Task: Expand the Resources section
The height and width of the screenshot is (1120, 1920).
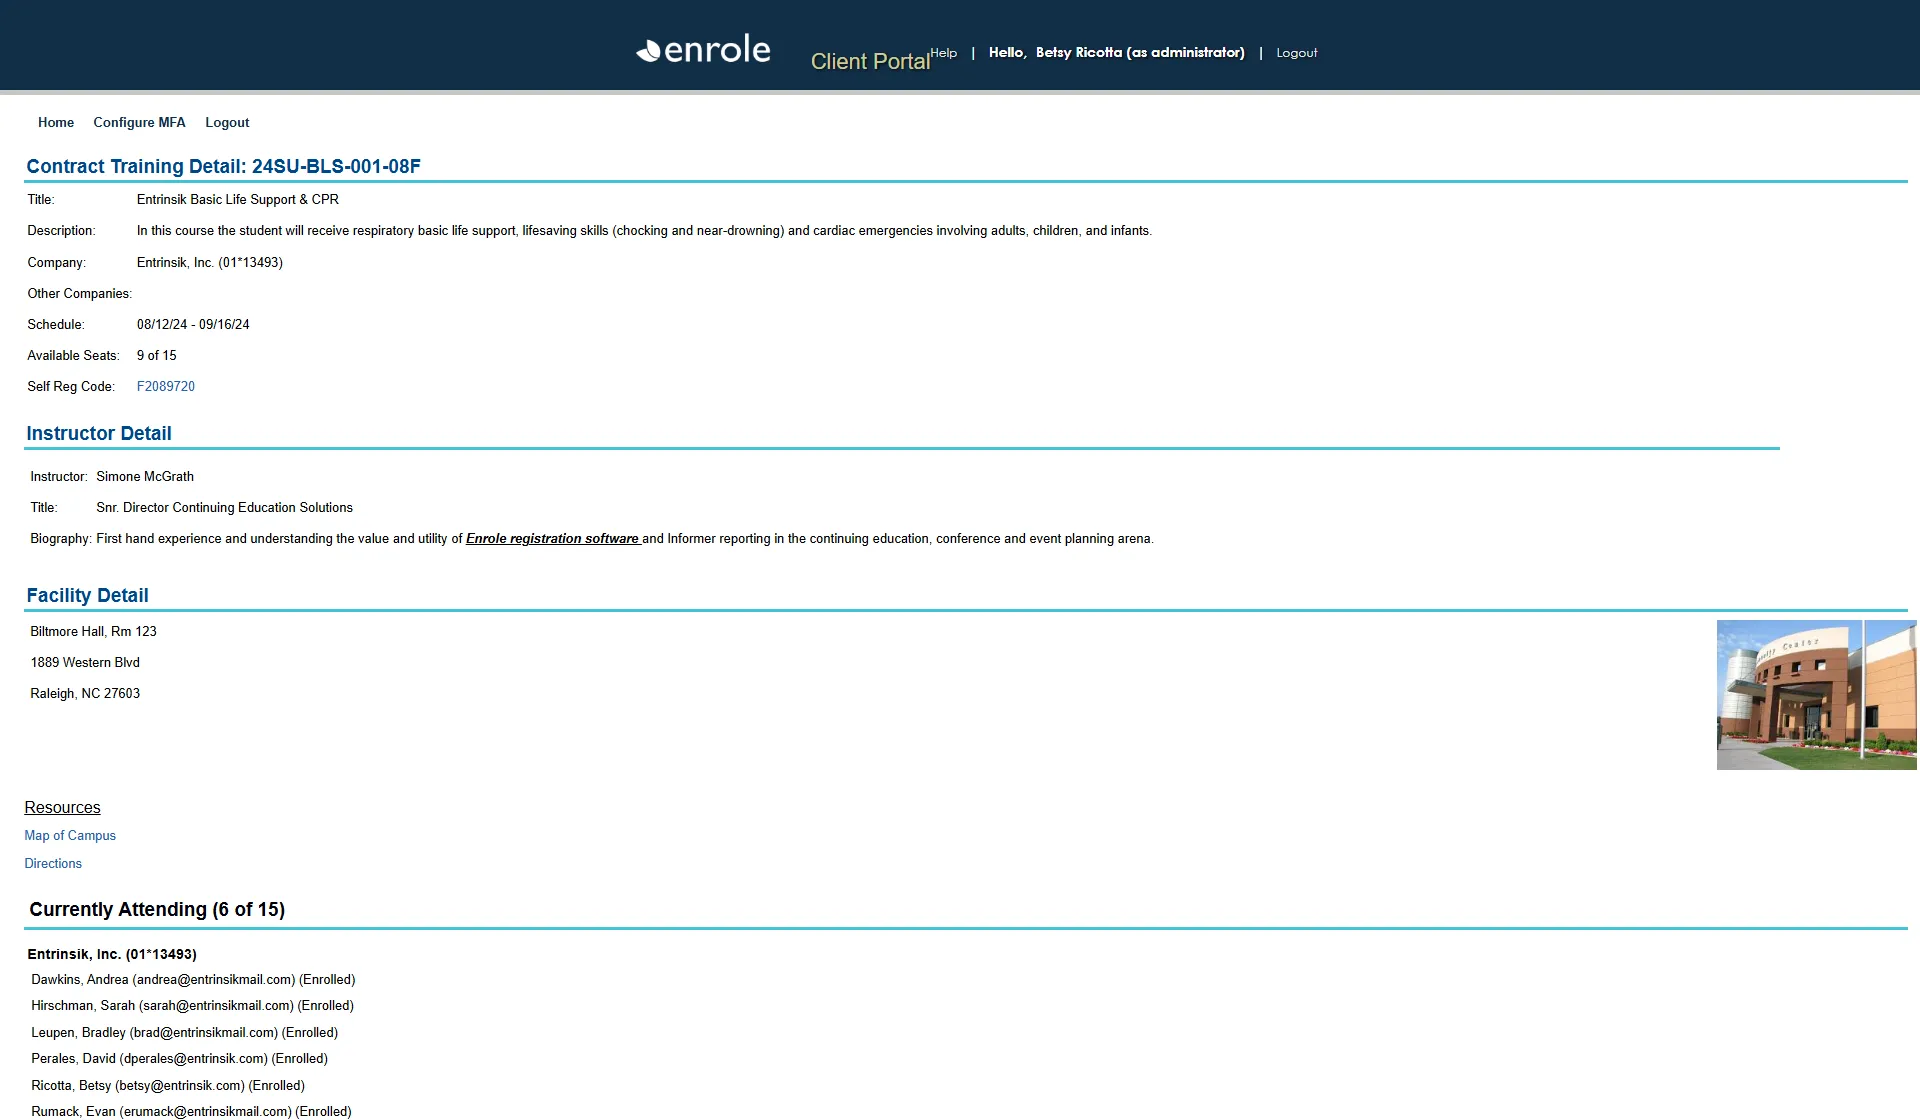Action: pyautogui.click(x=62, y=807)
